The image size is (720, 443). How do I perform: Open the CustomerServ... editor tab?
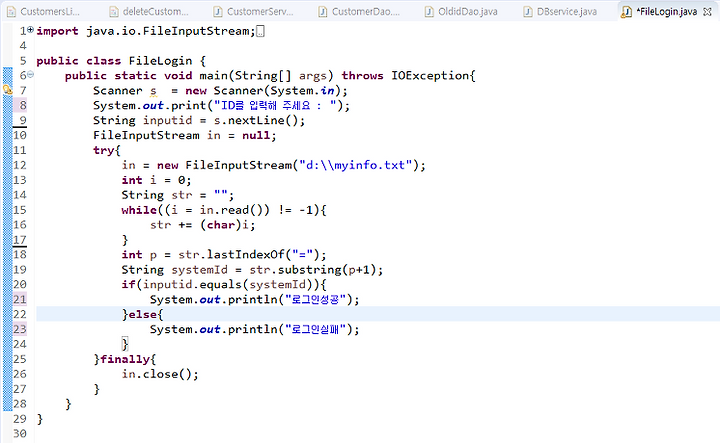pos(254,11)
